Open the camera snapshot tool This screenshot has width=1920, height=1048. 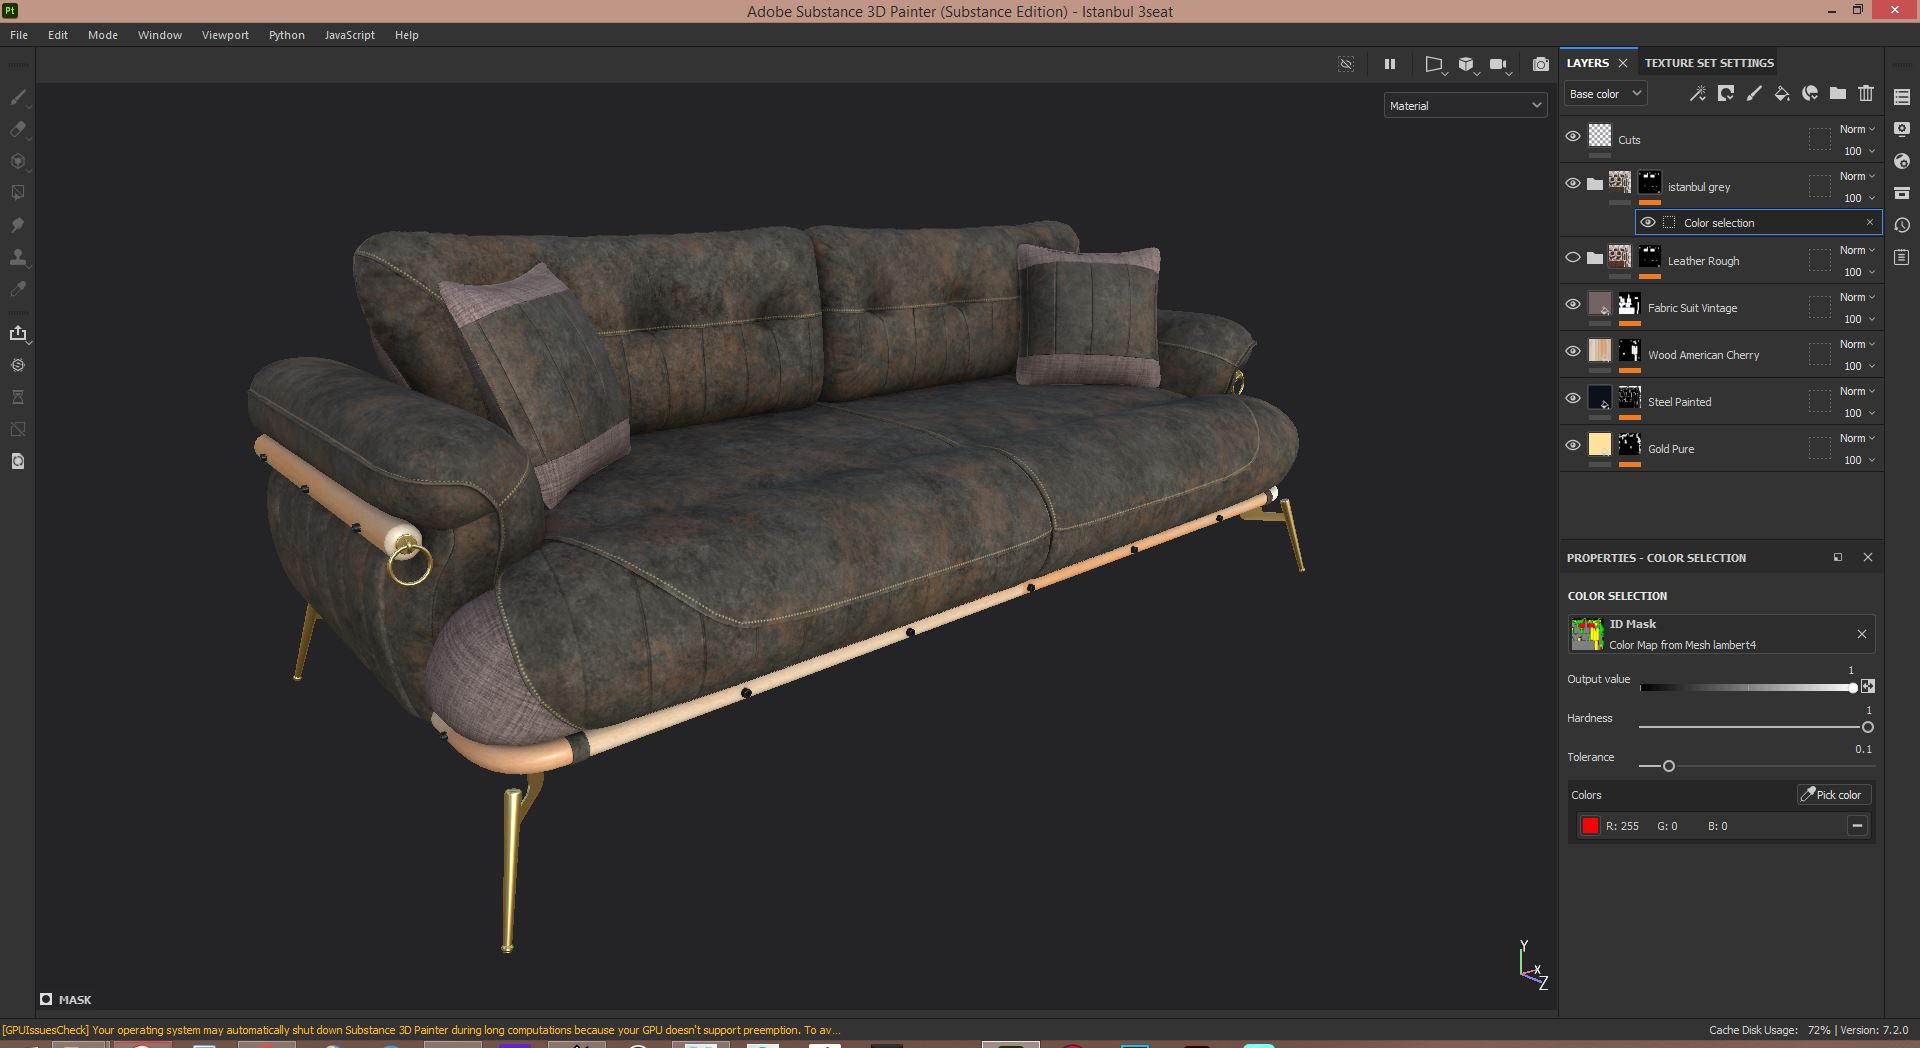point(1541,64)
